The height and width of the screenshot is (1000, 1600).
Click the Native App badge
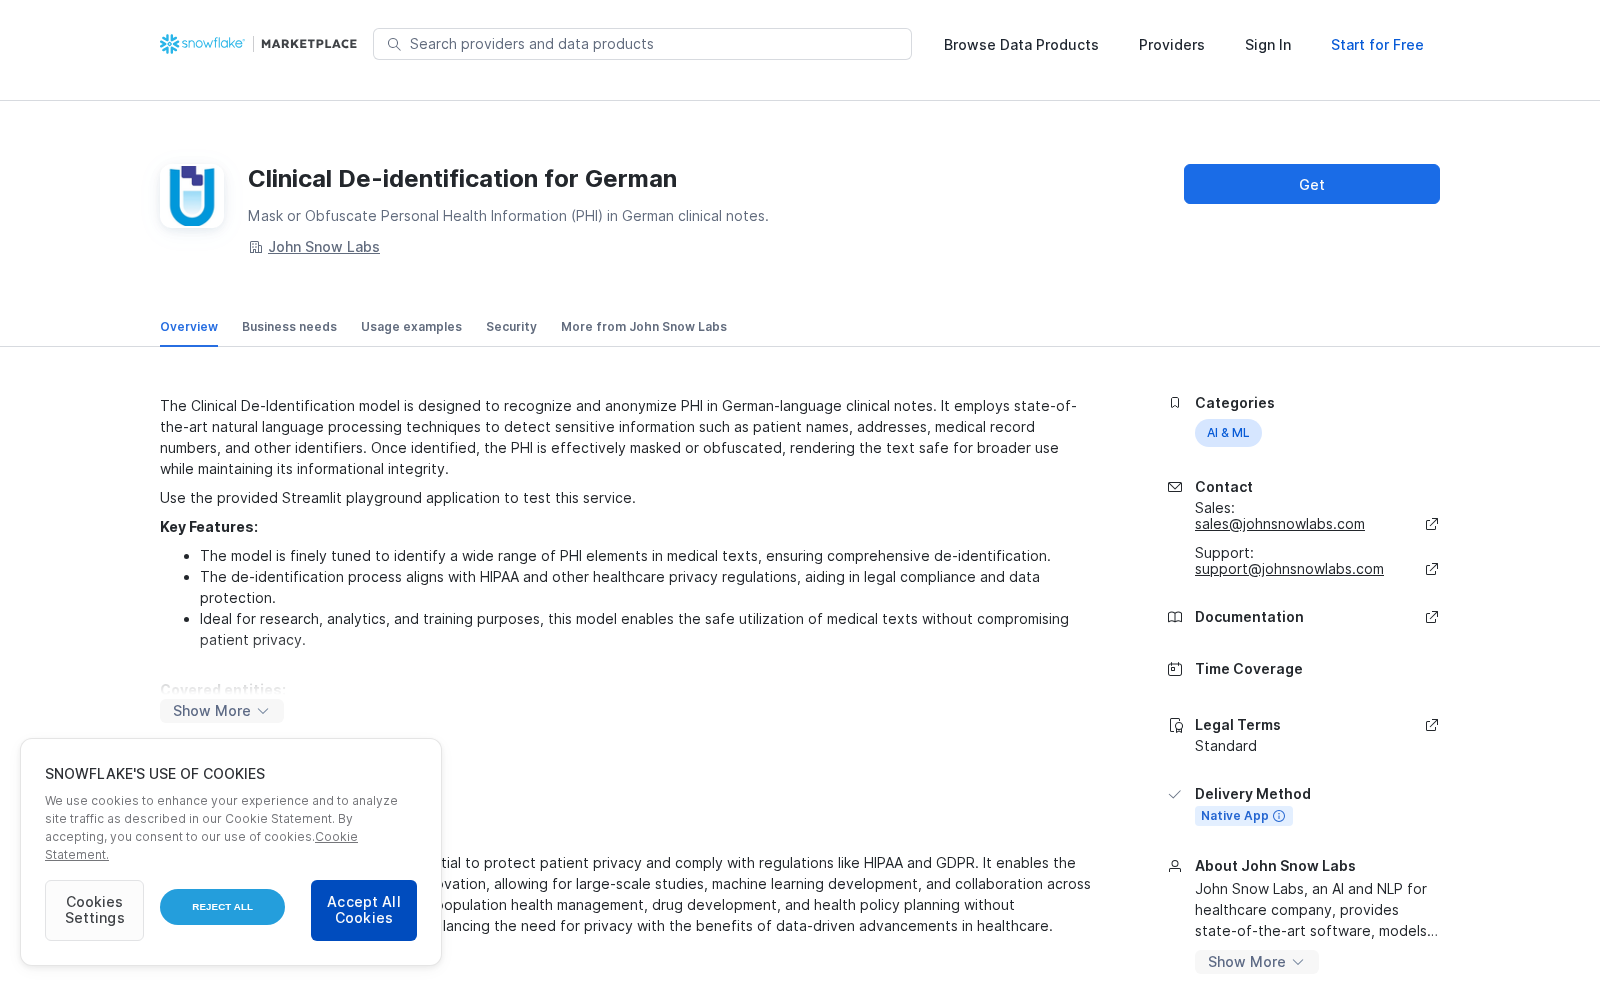[x=1244, y=816]
